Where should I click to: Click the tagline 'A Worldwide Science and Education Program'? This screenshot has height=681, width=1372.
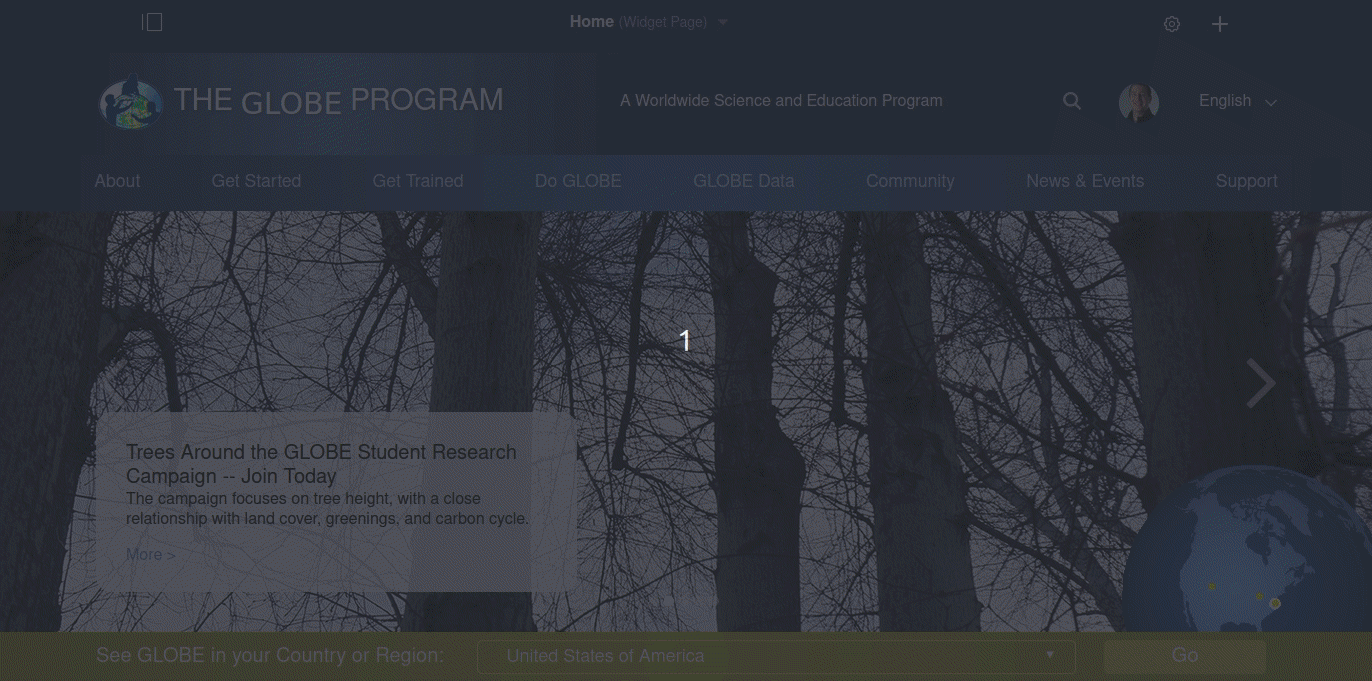tap(781, 101)
